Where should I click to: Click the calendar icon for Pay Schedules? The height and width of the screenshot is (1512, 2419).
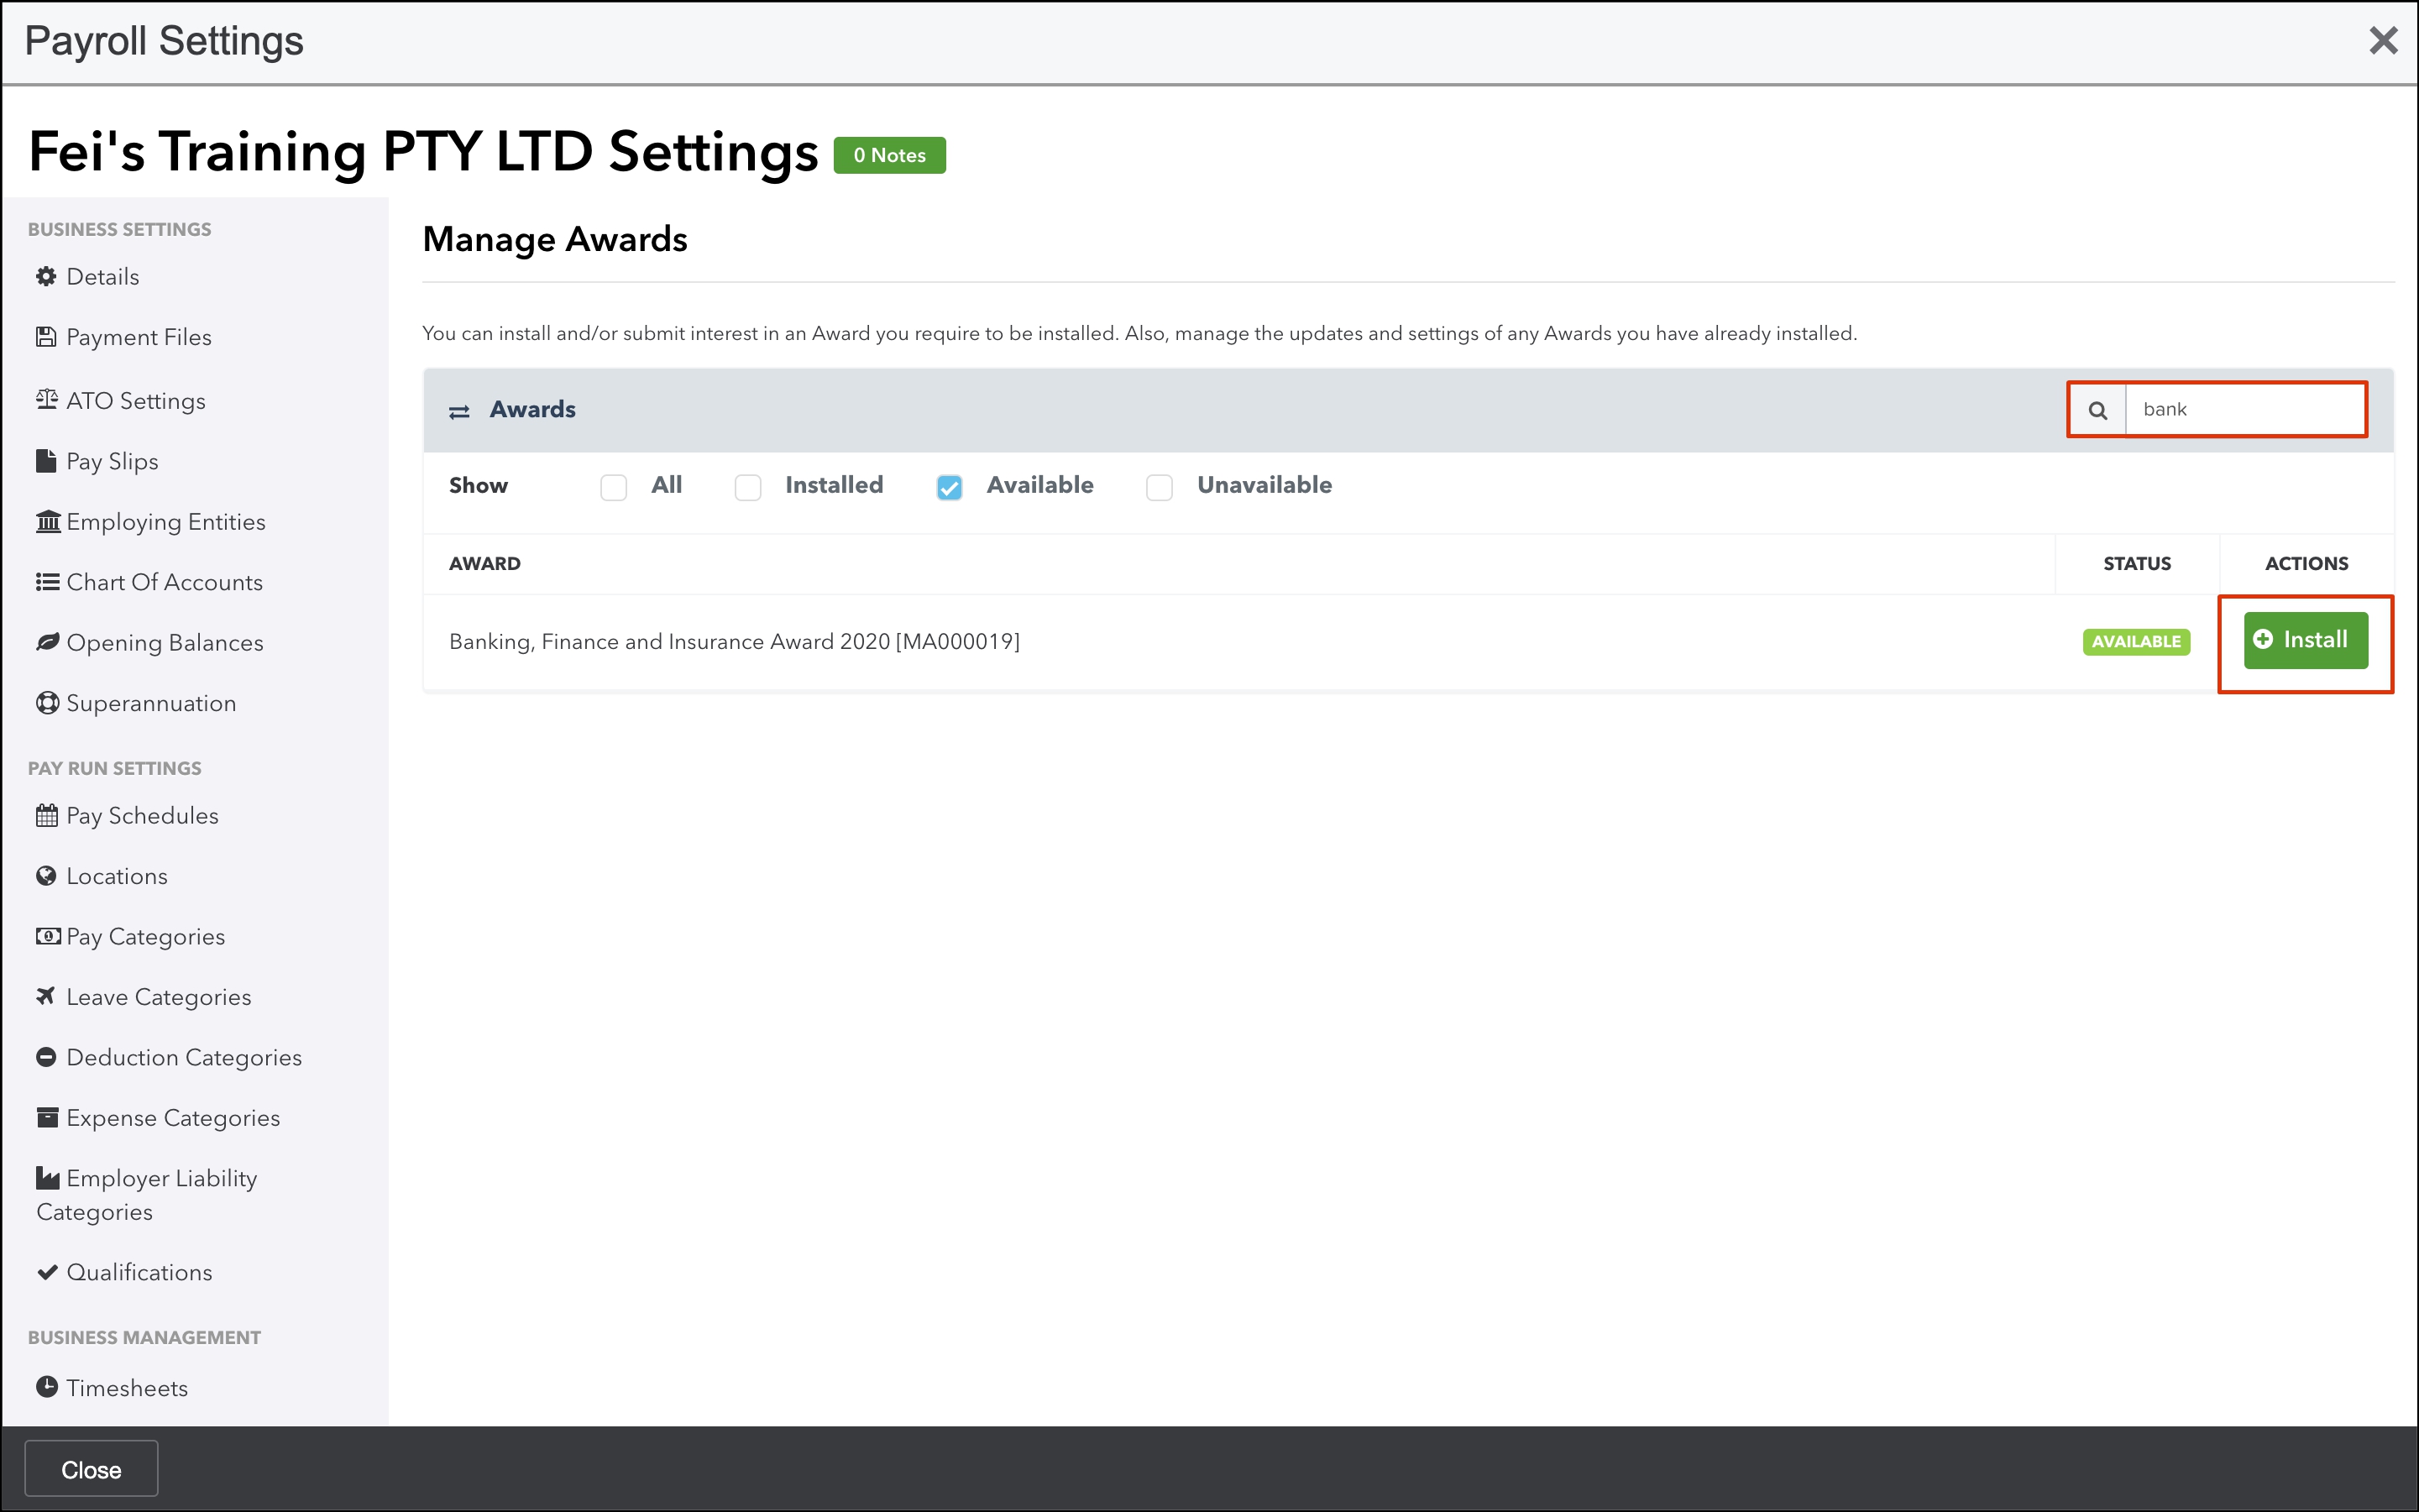point(47,815)
